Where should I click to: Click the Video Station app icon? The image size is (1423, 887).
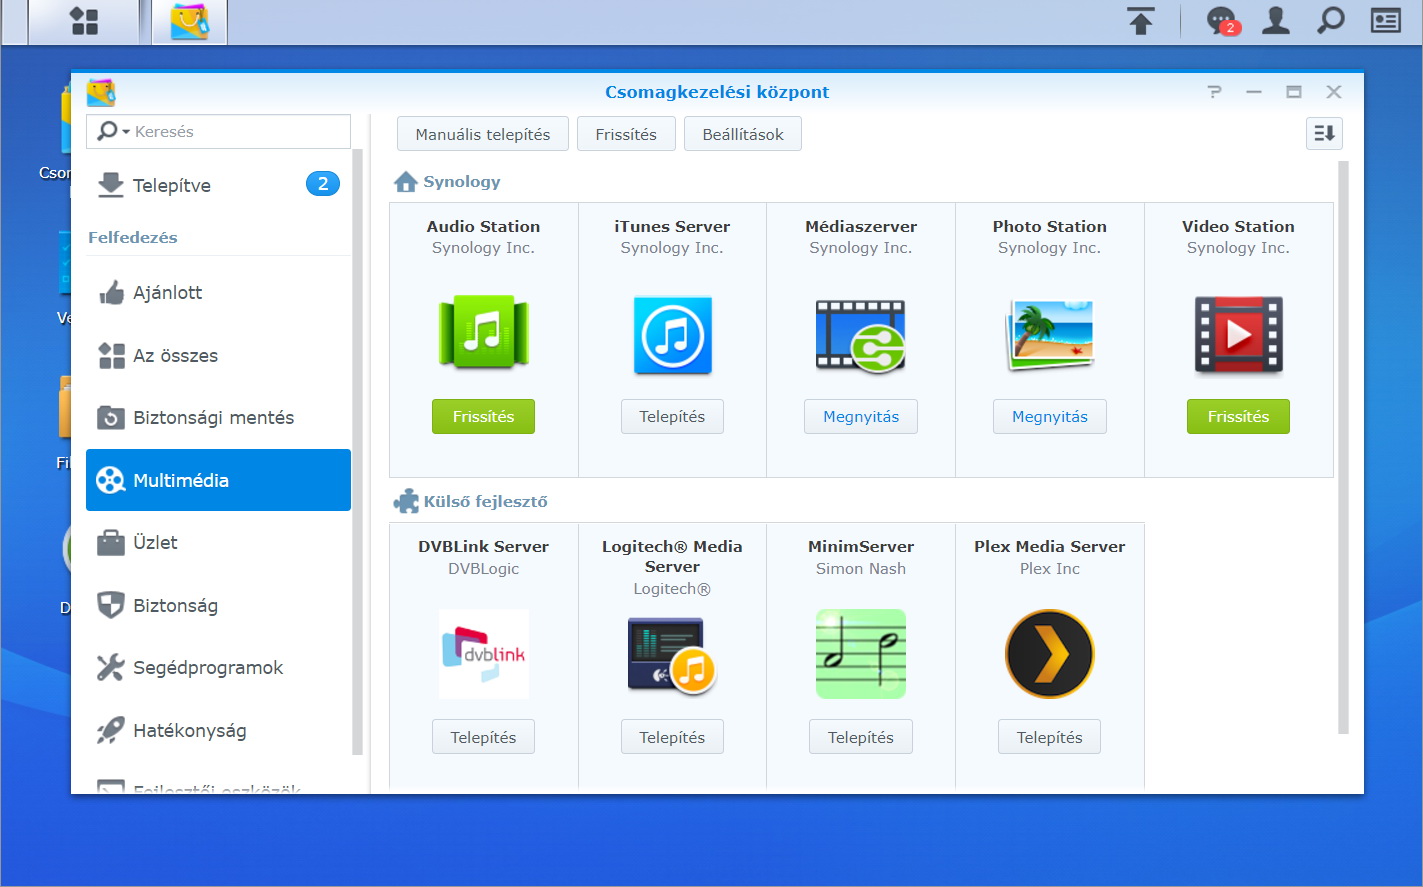pos(1238,335)
